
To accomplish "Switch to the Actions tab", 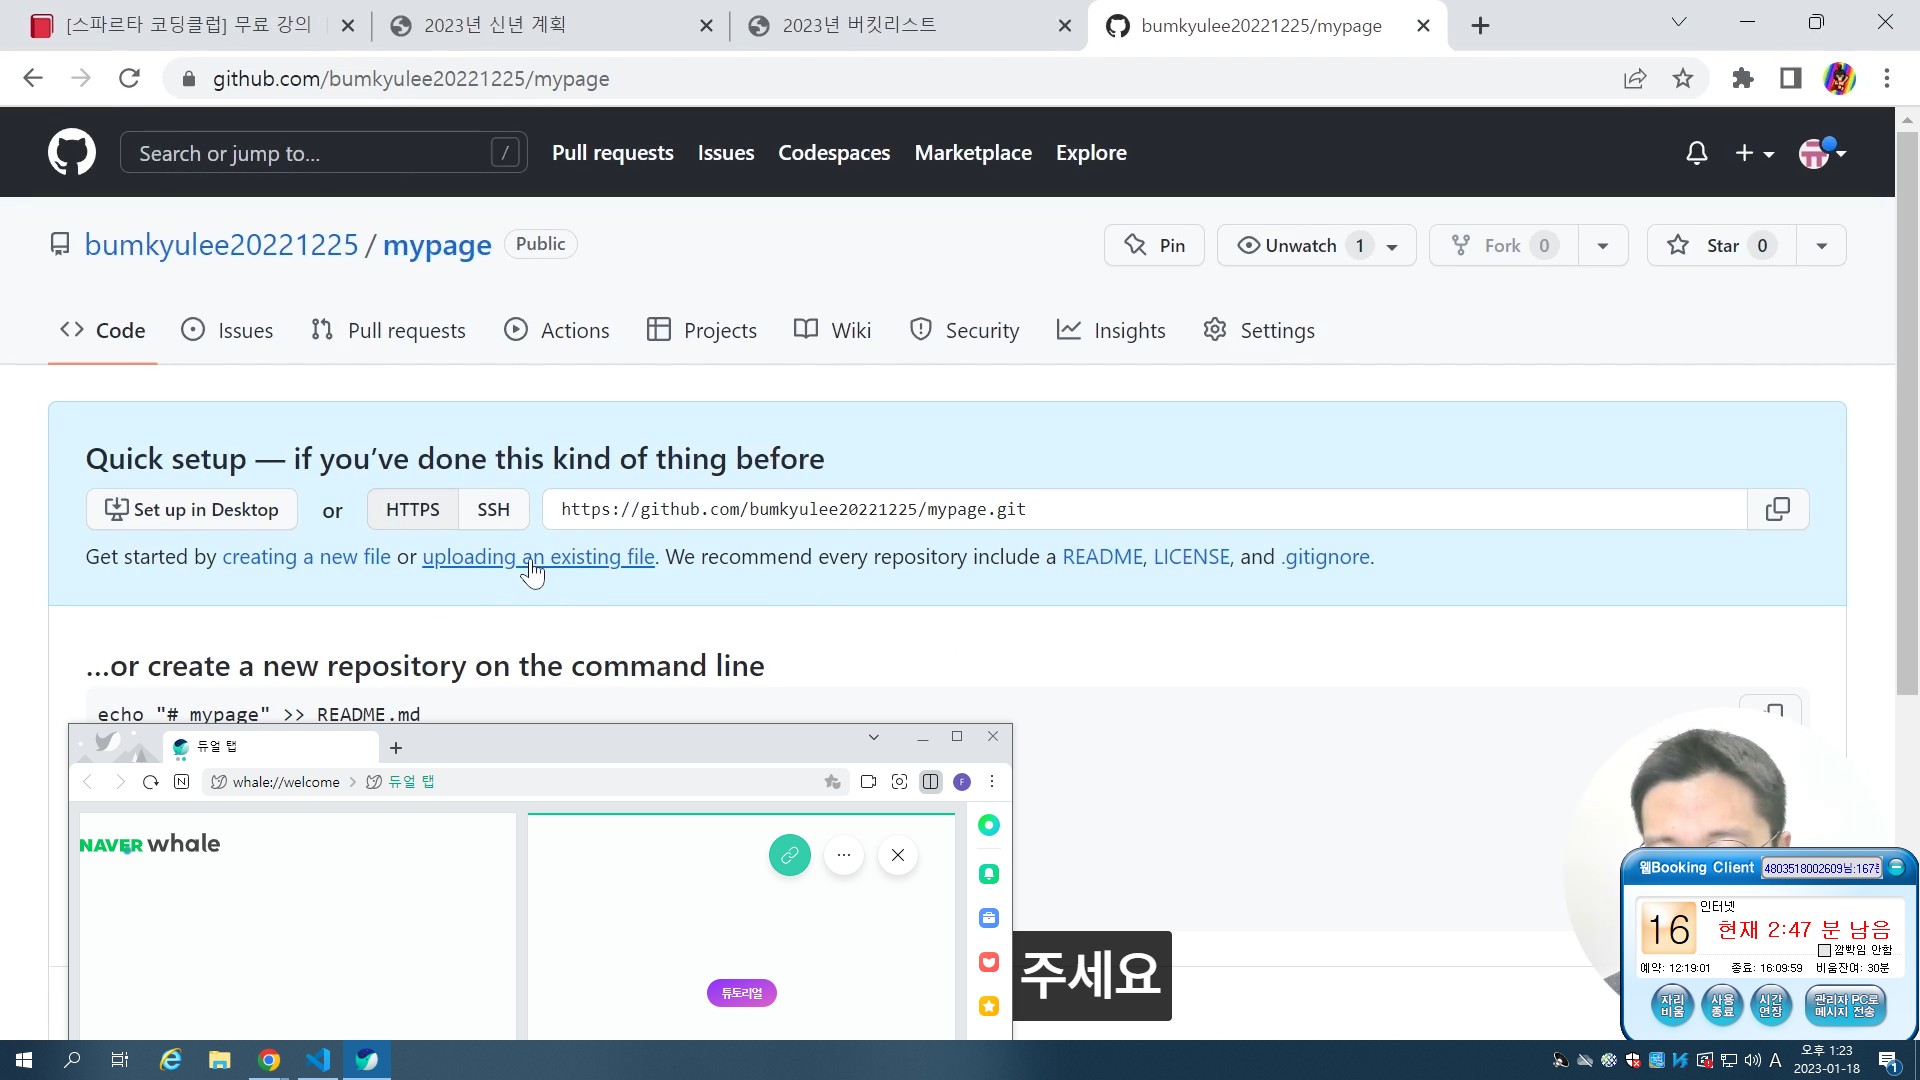I will [557, 330].
